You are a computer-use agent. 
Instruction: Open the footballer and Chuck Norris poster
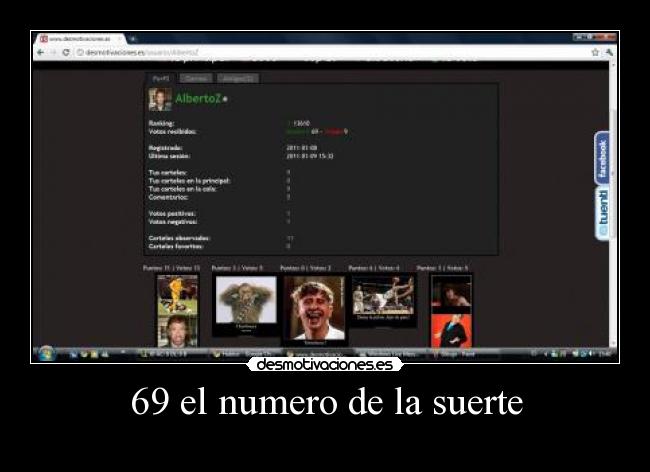[x=177, y=311]
